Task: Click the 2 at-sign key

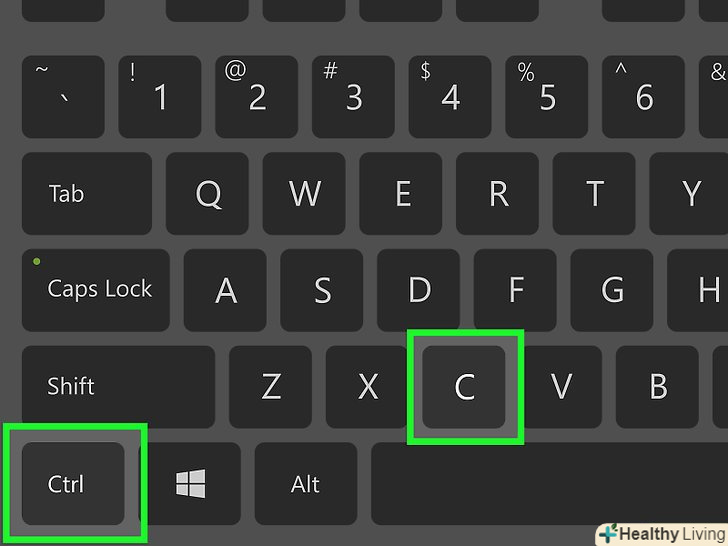Action: point(257,97)
